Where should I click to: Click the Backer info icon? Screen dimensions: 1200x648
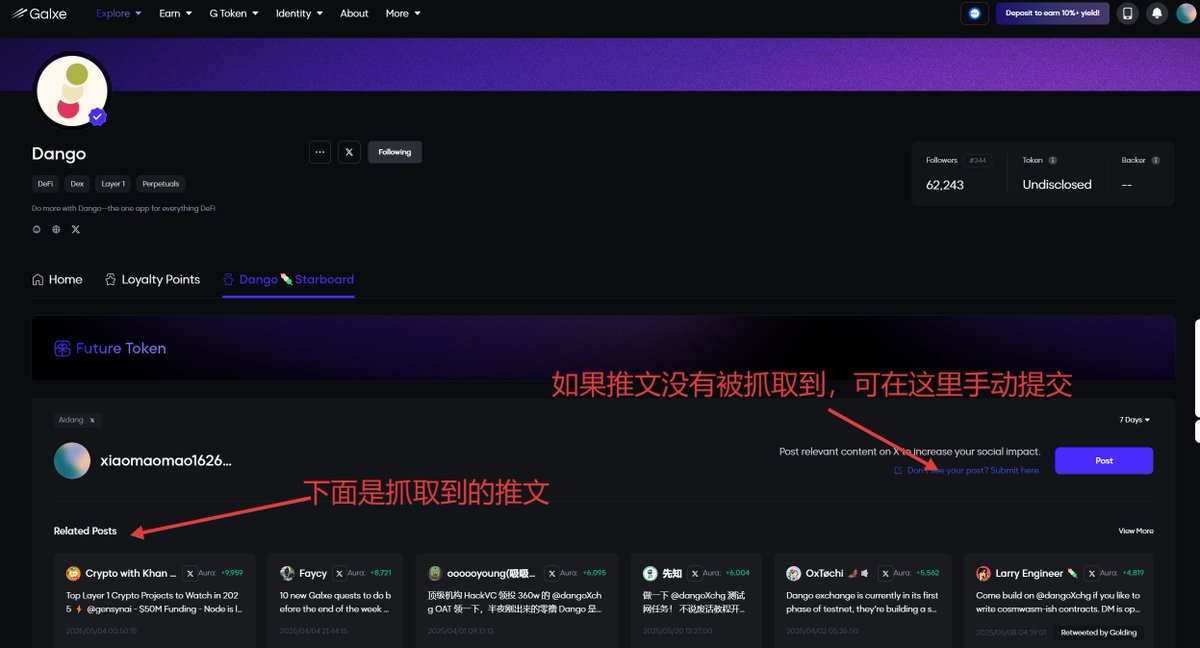[x=1156, y=160]
